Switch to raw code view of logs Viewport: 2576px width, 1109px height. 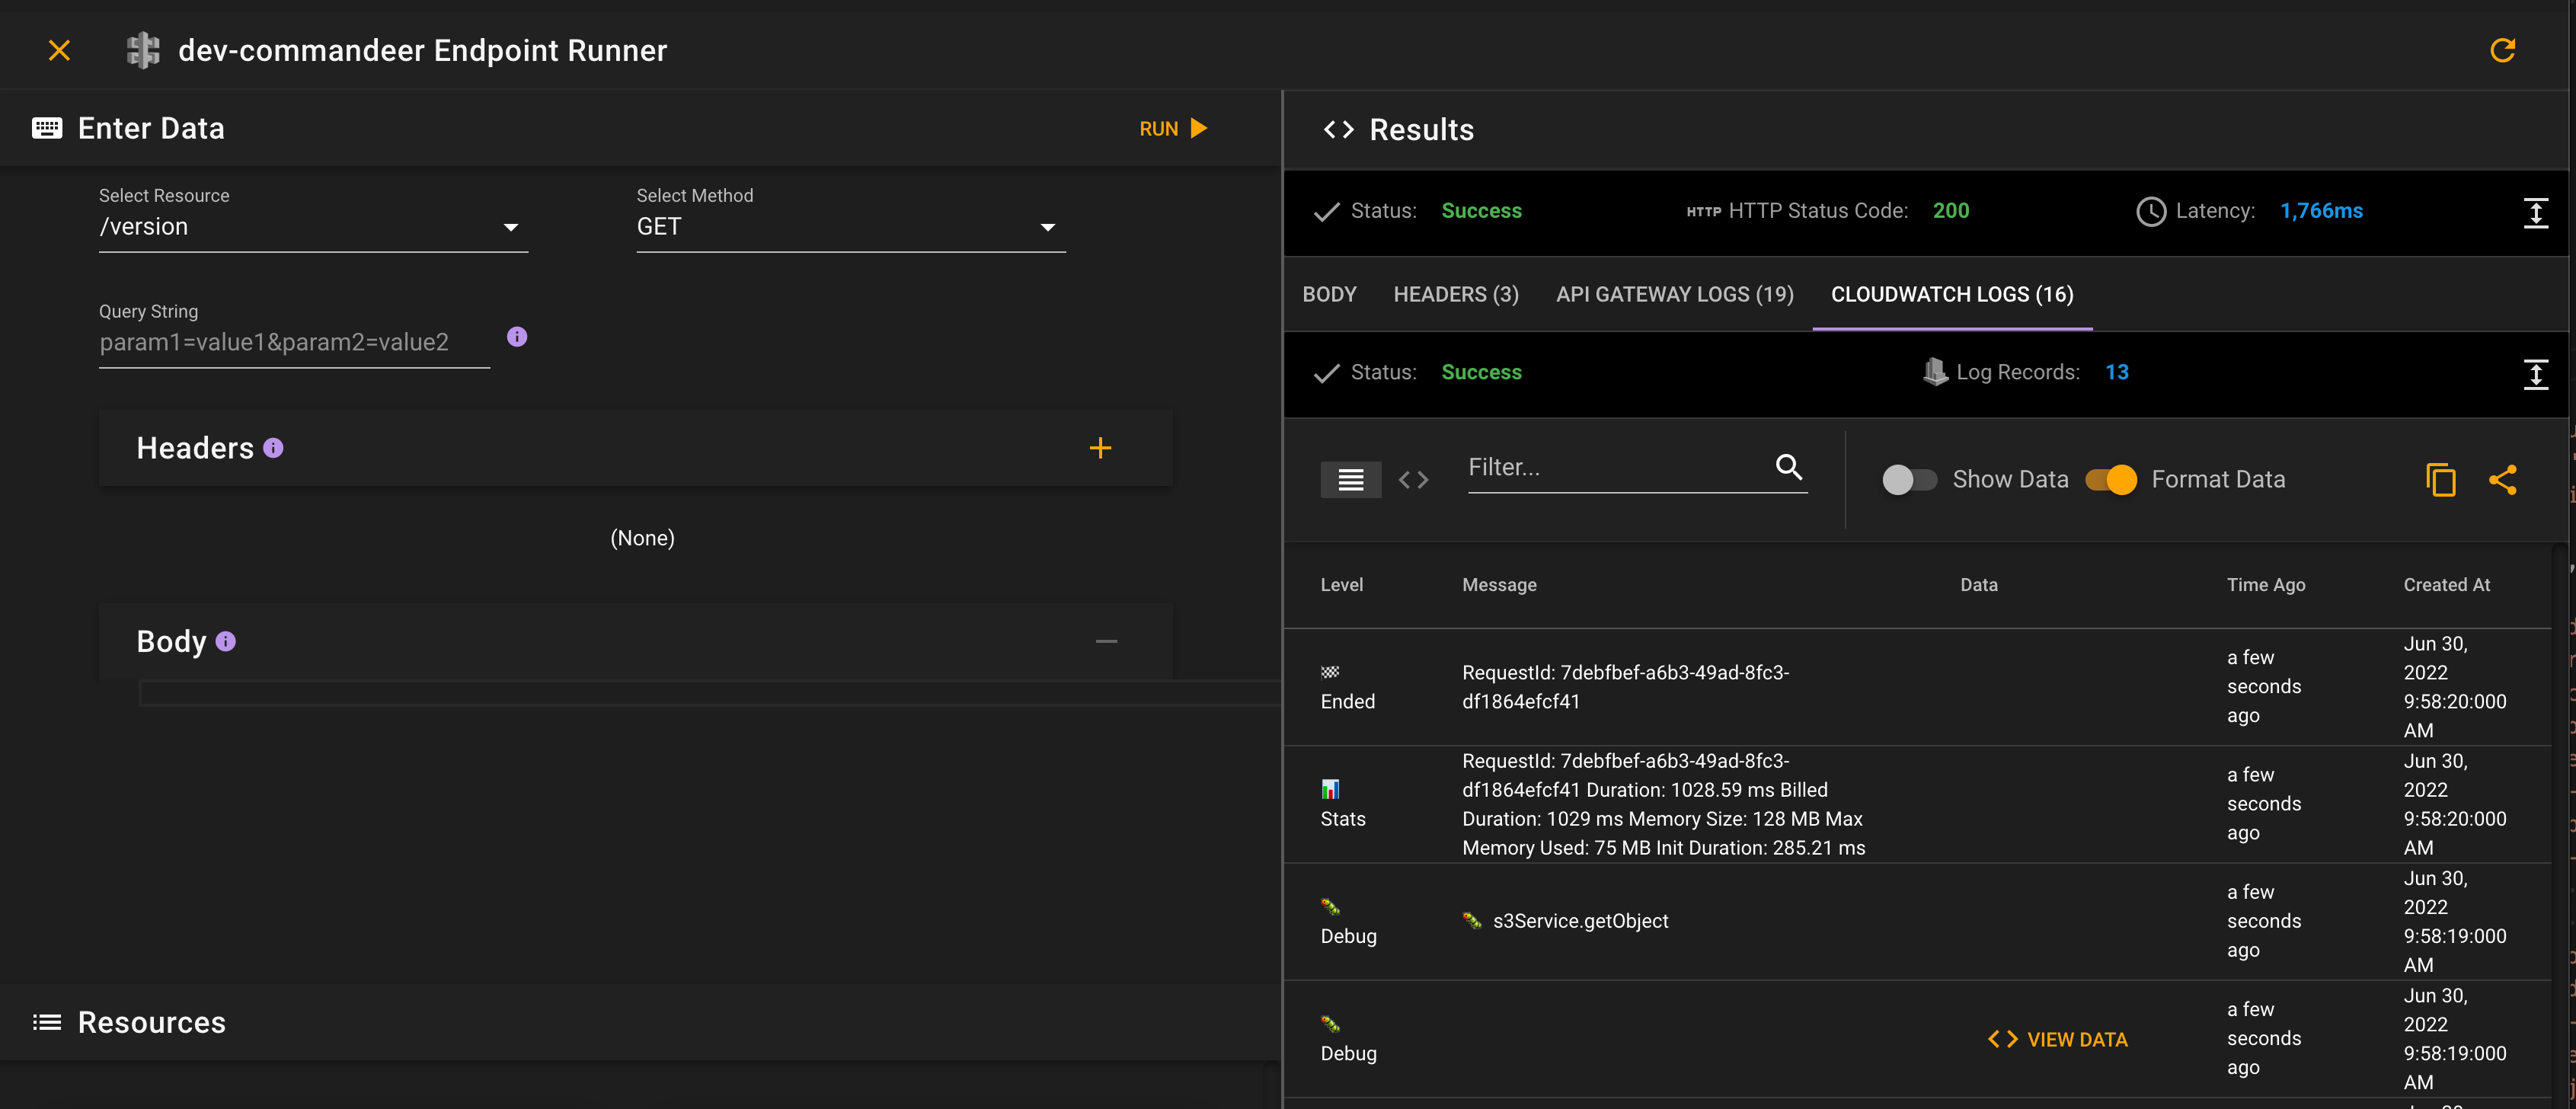[1413, 480]
